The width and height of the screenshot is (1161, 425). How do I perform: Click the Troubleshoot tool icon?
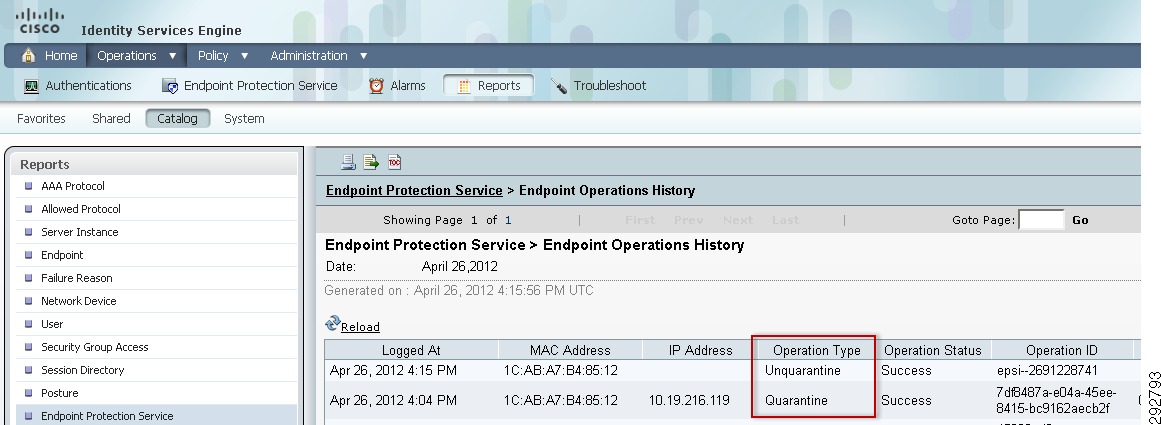click(x=559, y=86)
